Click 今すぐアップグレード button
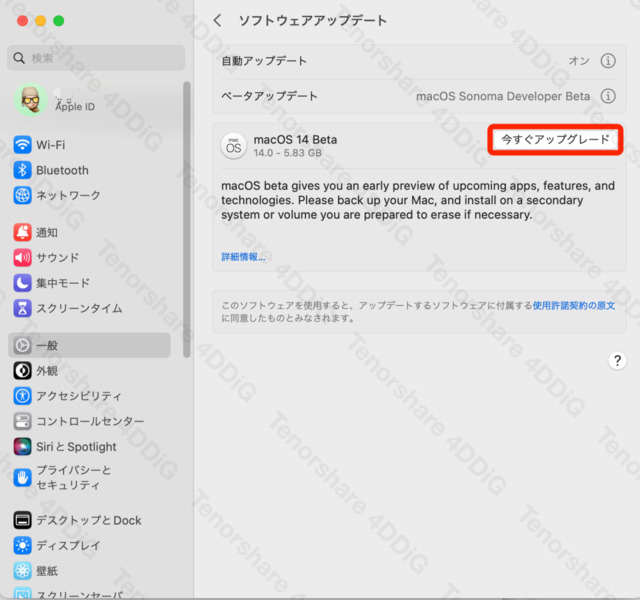 555,140
